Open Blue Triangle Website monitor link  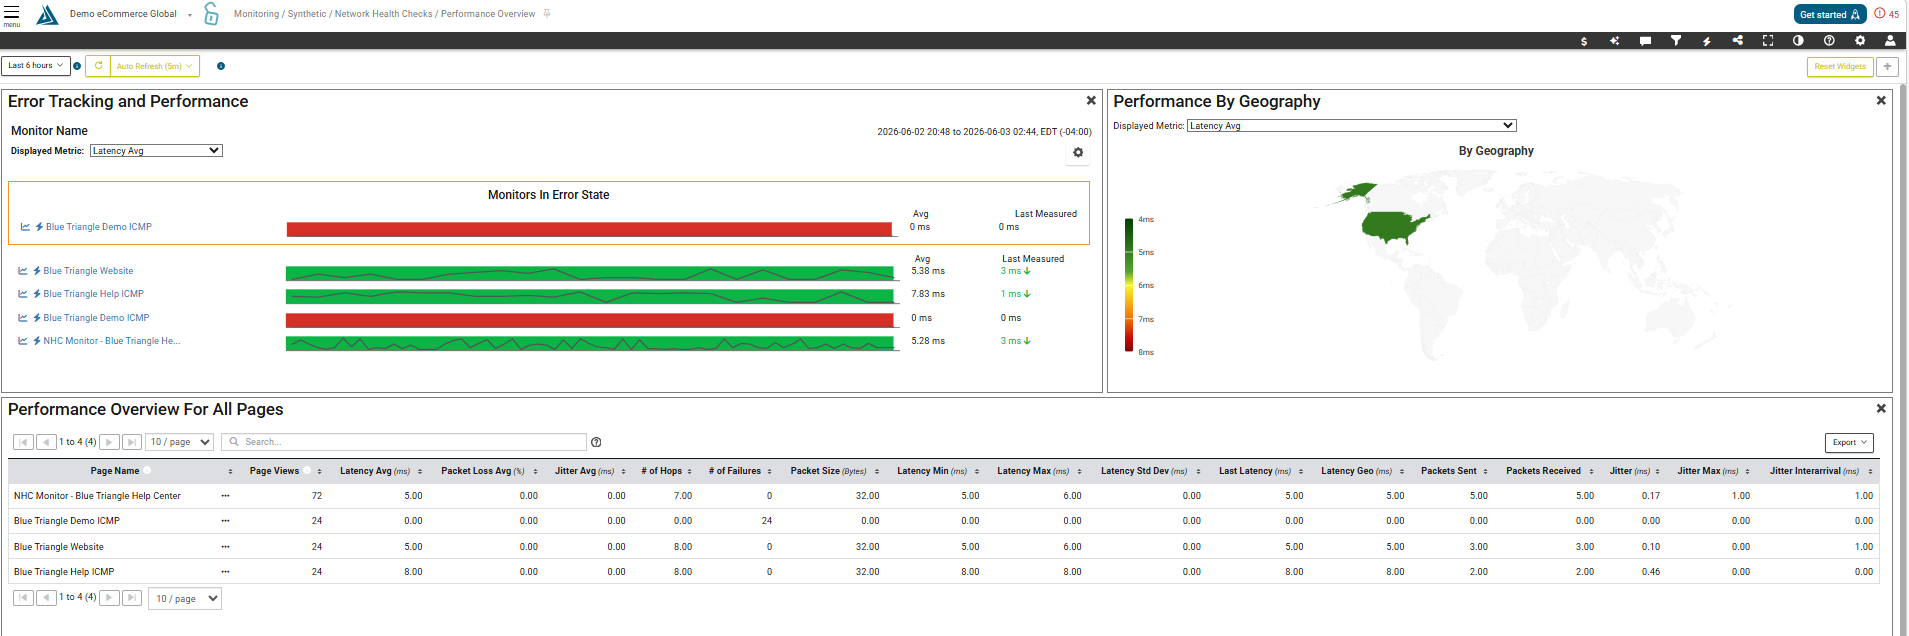tap(88, 271)
